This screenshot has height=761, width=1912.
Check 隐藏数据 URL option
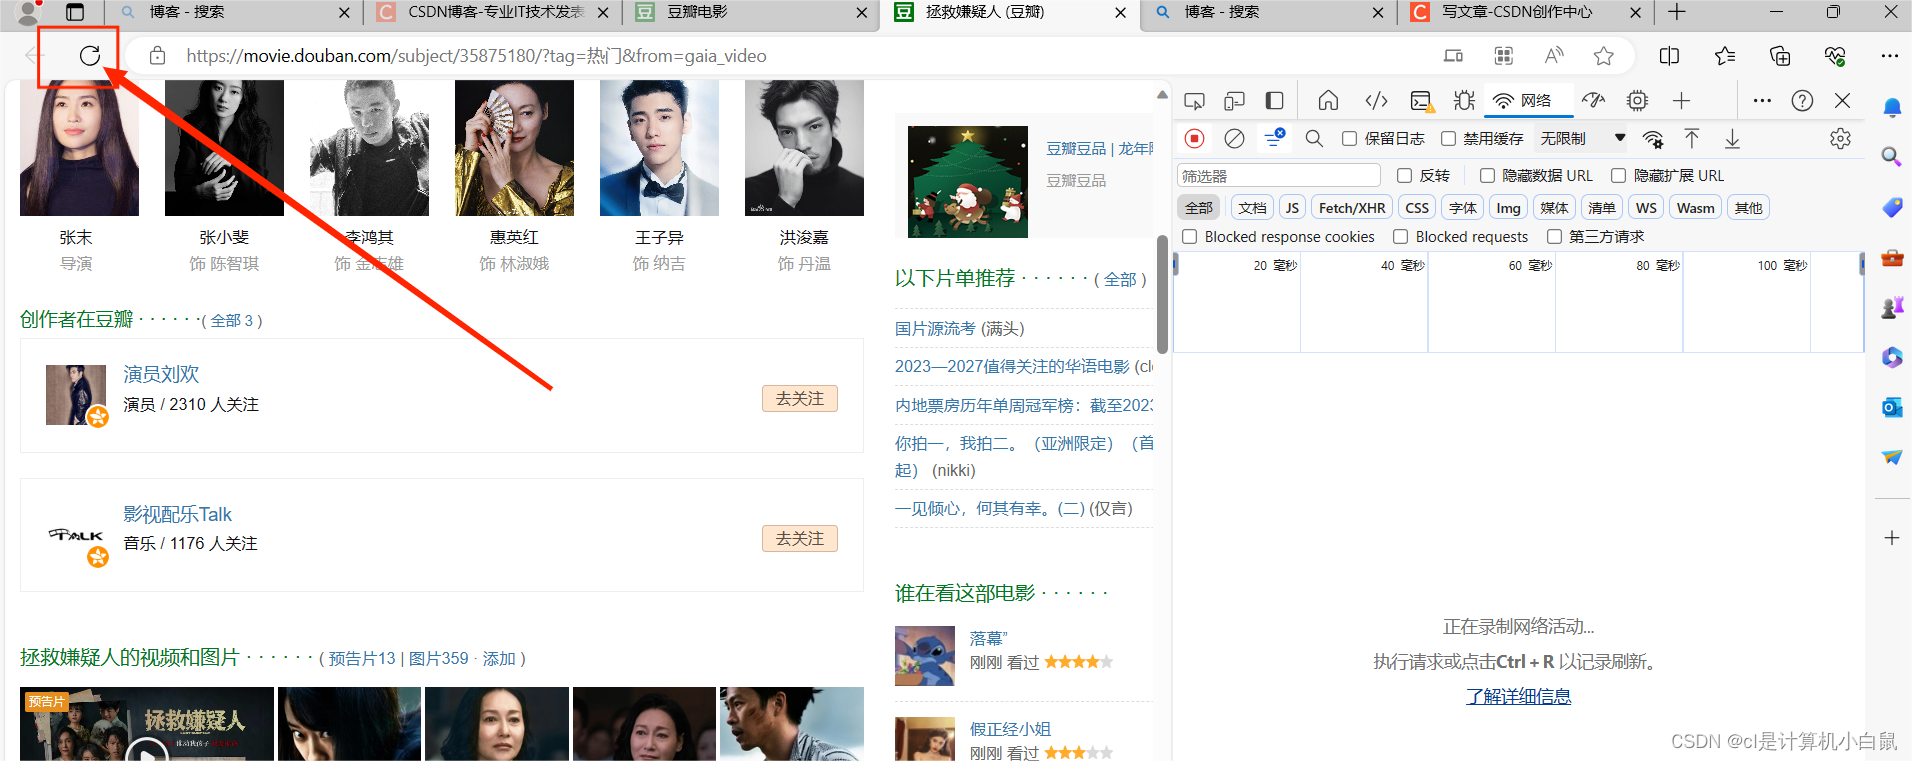point(1487,176)
